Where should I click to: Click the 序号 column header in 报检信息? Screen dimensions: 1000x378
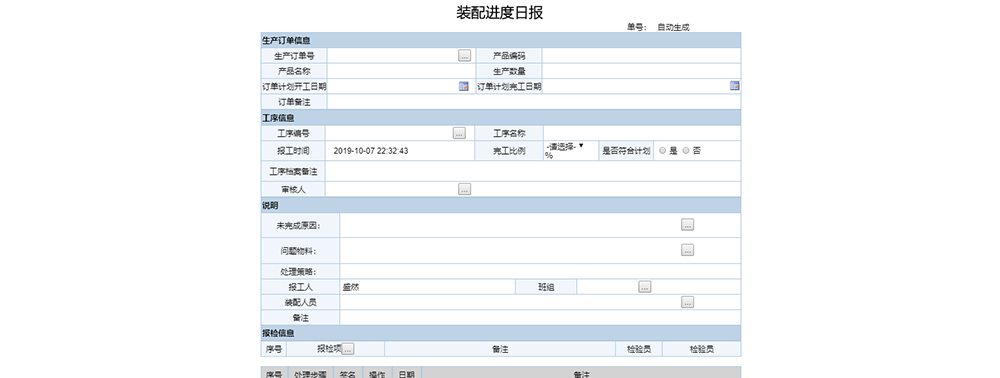(274, 349)
